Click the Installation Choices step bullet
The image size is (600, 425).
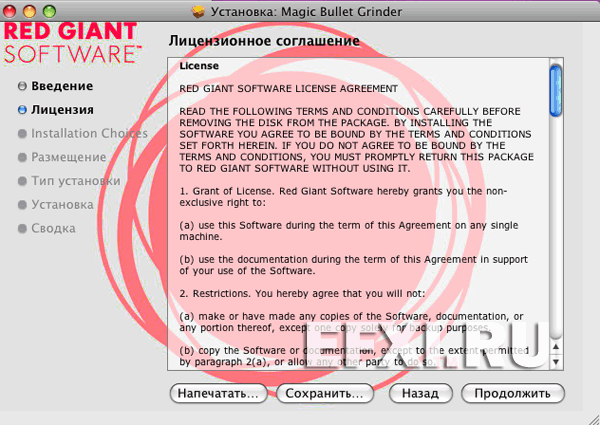point(22,134)
